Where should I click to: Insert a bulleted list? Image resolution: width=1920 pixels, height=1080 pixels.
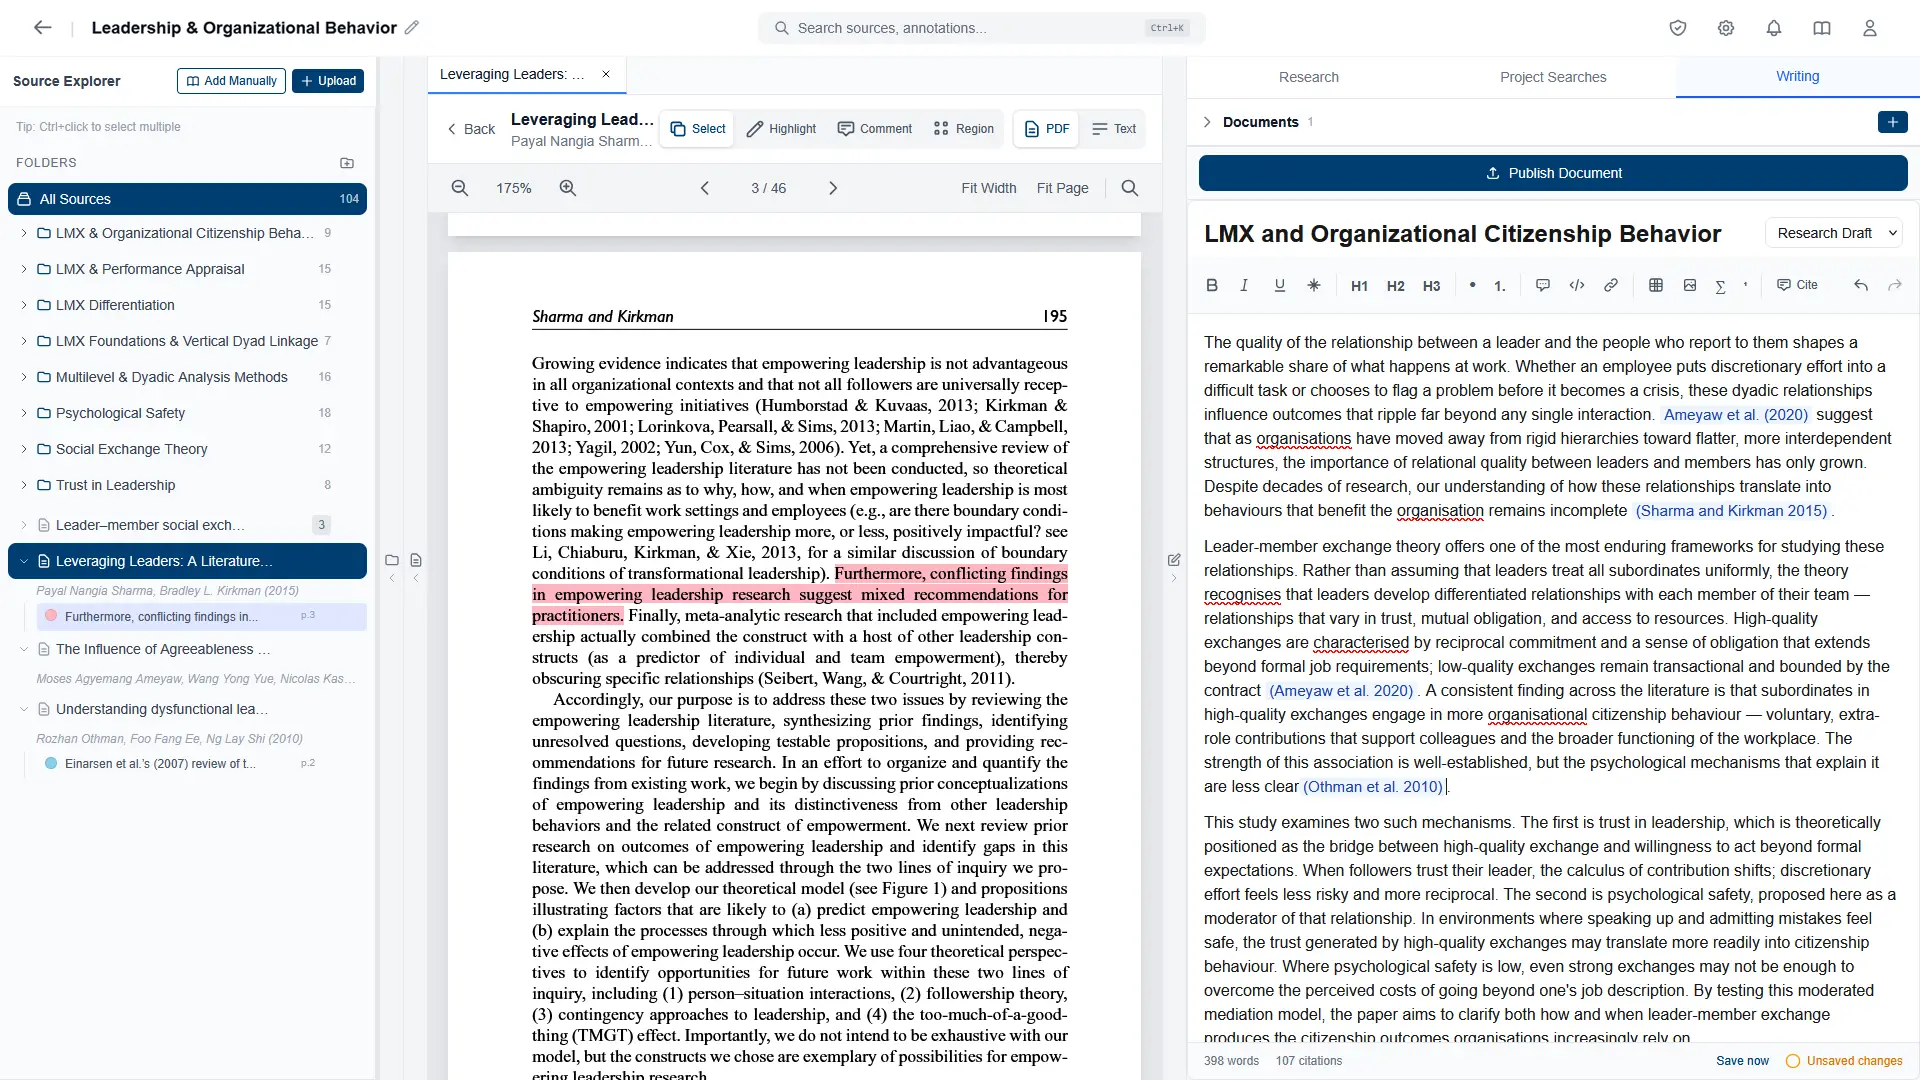click(1472, 285)
